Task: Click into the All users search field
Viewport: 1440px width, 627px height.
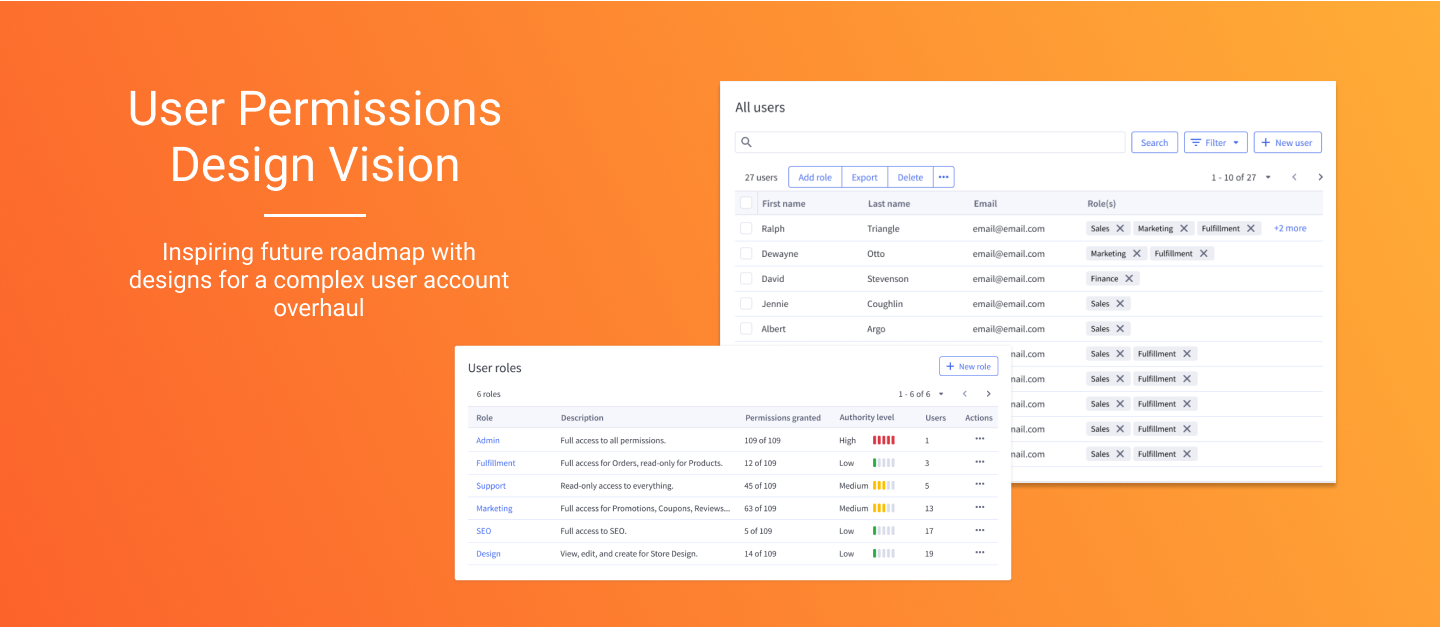Action: (930, 142)
